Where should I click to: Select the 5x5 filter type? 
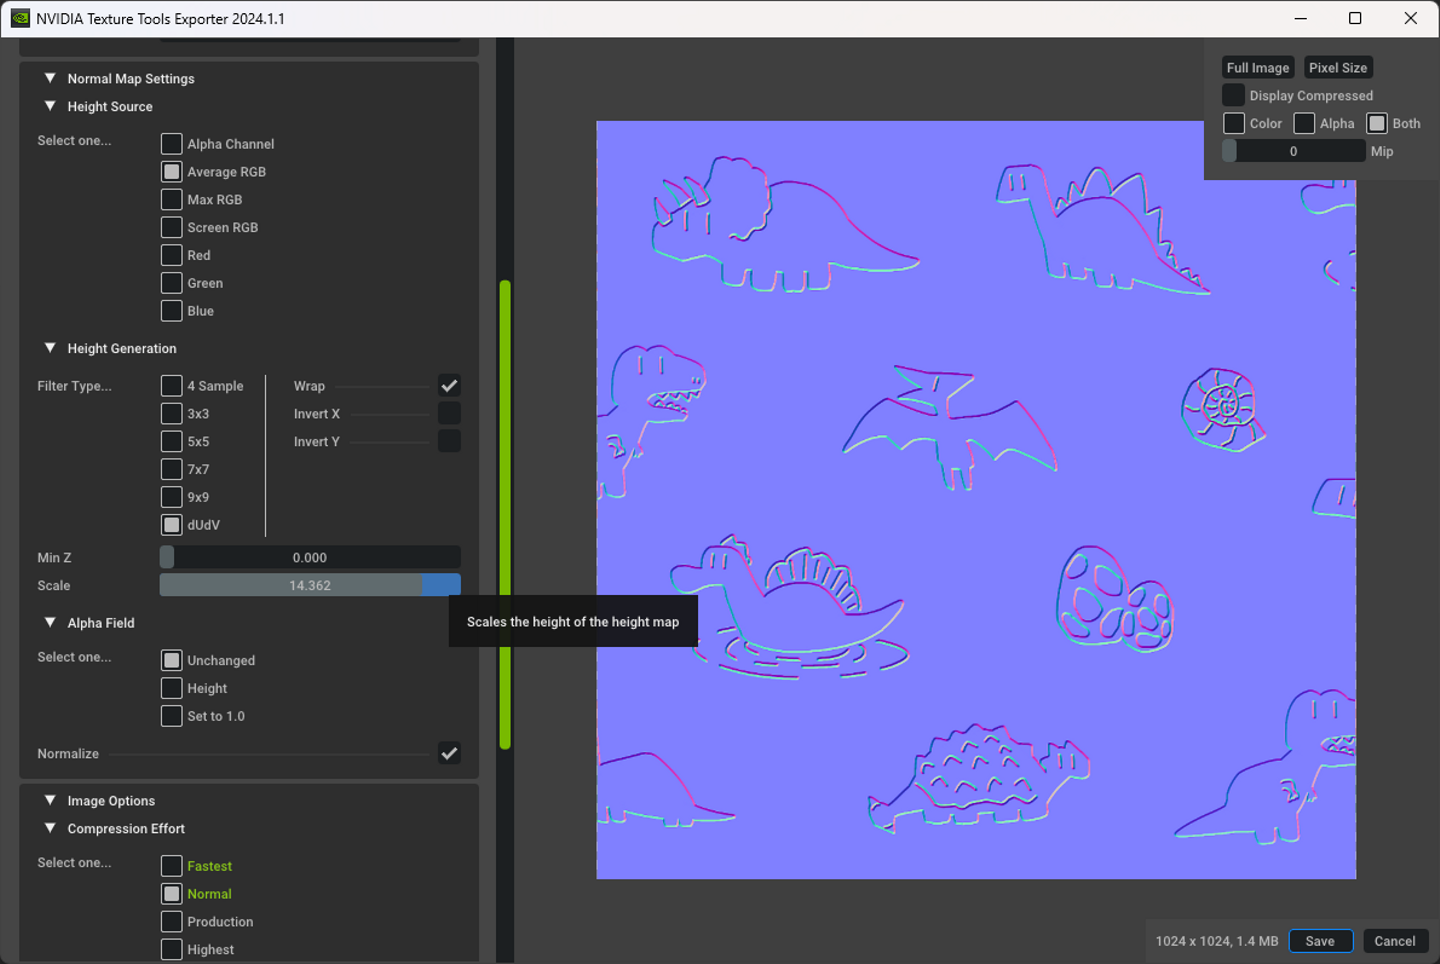[x=172, y=442]
